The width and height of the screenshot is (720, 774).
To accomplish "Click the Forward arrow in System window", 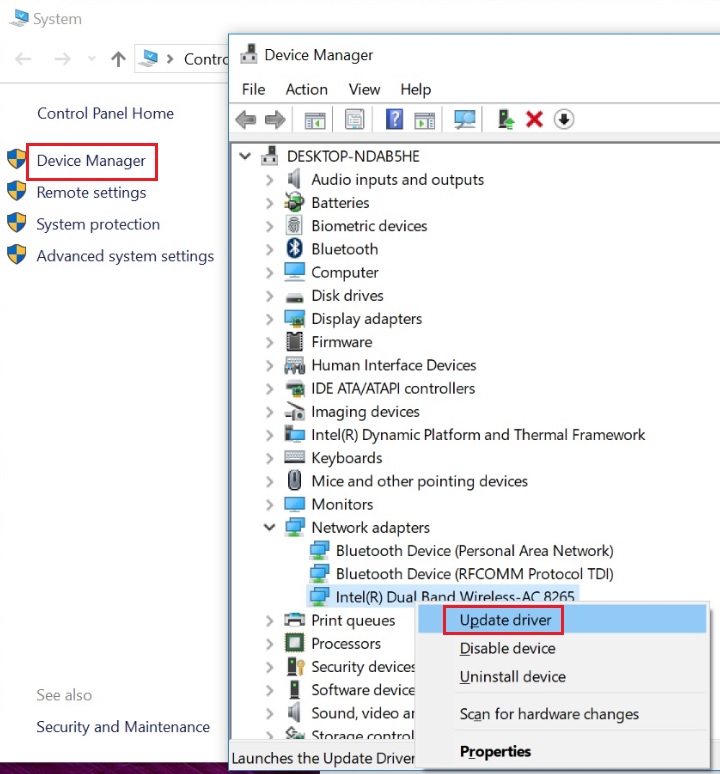I will pos(62,59).
